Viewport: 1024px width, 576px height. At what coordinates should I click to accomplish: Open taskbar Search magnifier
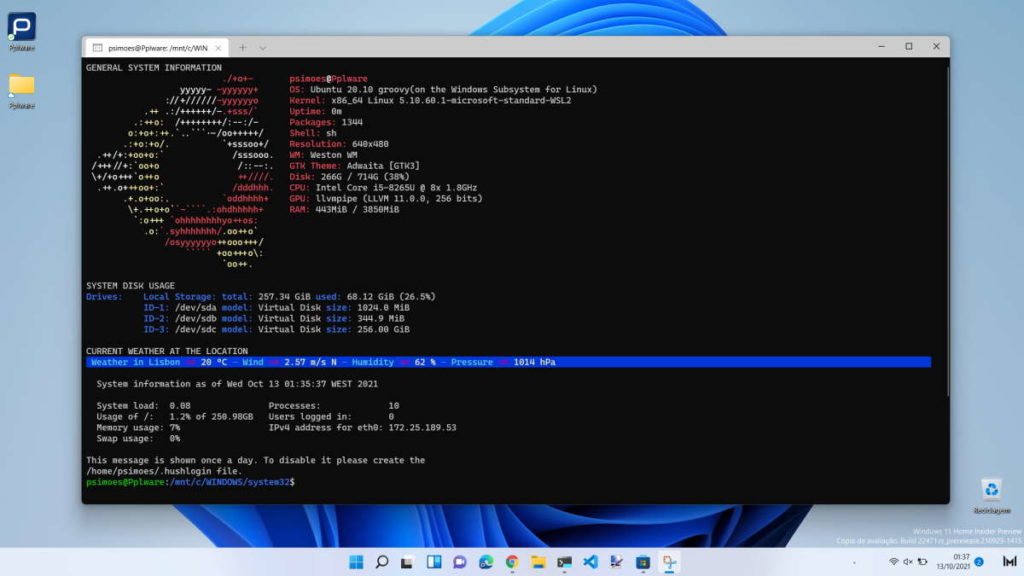[x=382, y=562]
